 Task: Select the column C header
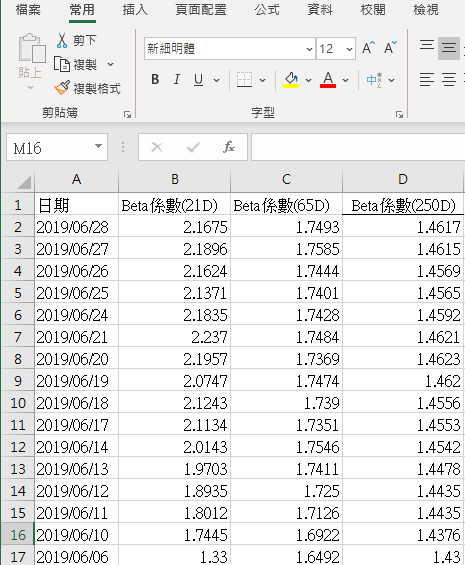[x=286, y=179]
